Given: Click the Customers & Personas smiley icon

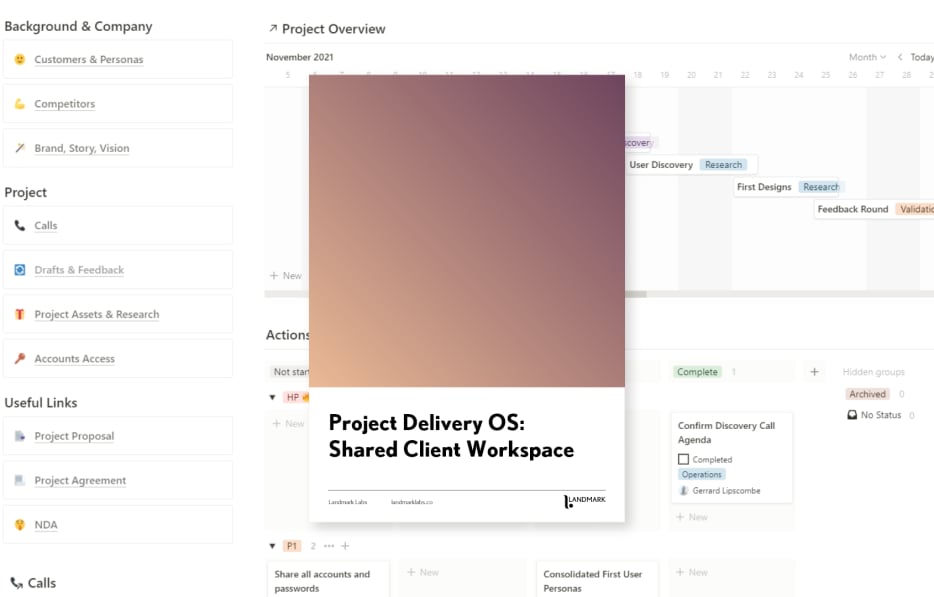Looking at the screenshot, I should (20, 60).
